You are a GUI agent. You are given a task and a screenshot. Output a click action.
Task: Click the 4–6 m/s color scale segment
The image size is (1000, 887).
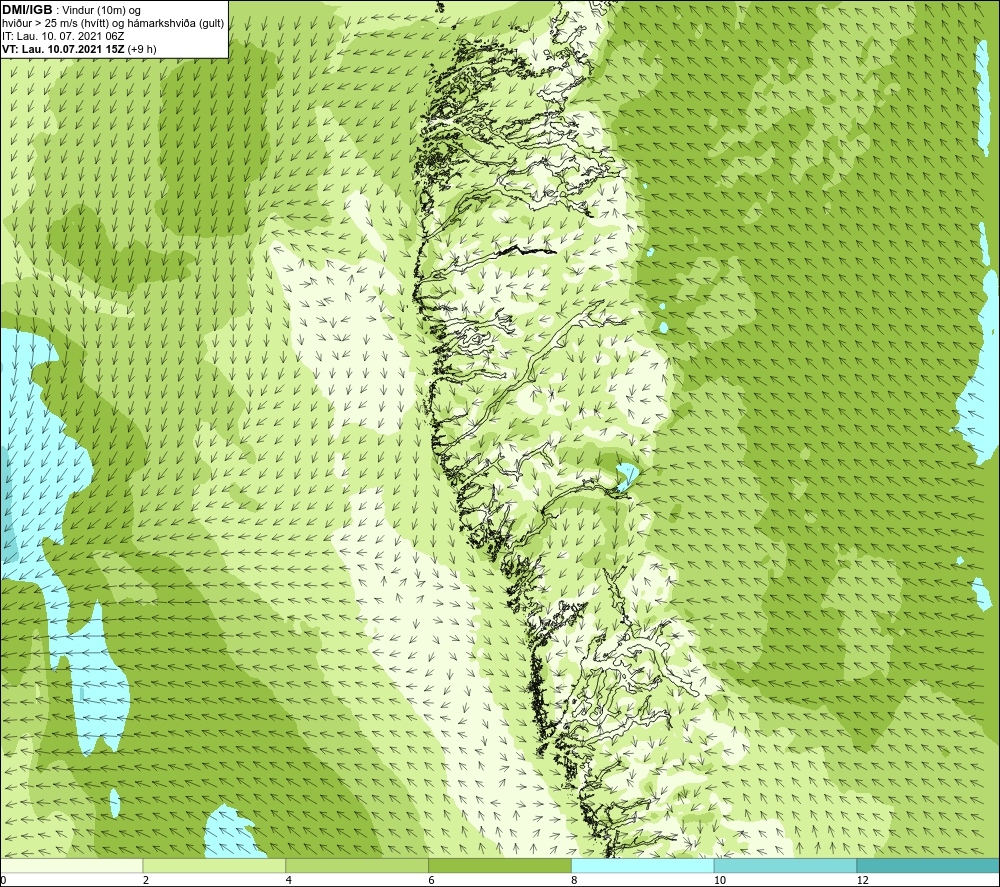[357, 865]
